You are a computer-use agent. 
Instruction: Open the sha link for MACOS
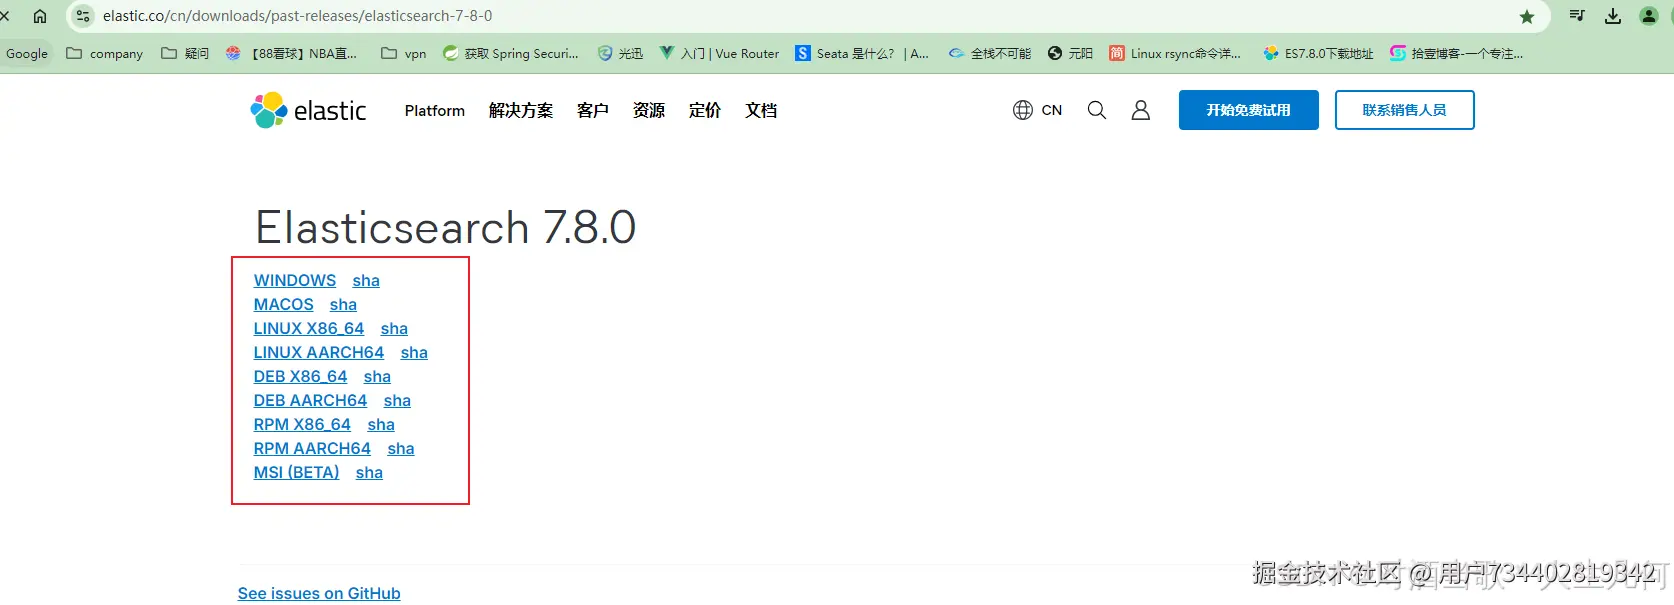click(x=343, y=305)
